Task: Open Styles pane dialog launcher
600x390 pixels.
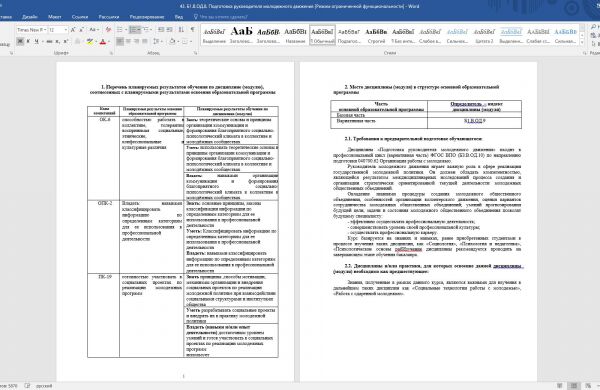Action: click(585, 53)
